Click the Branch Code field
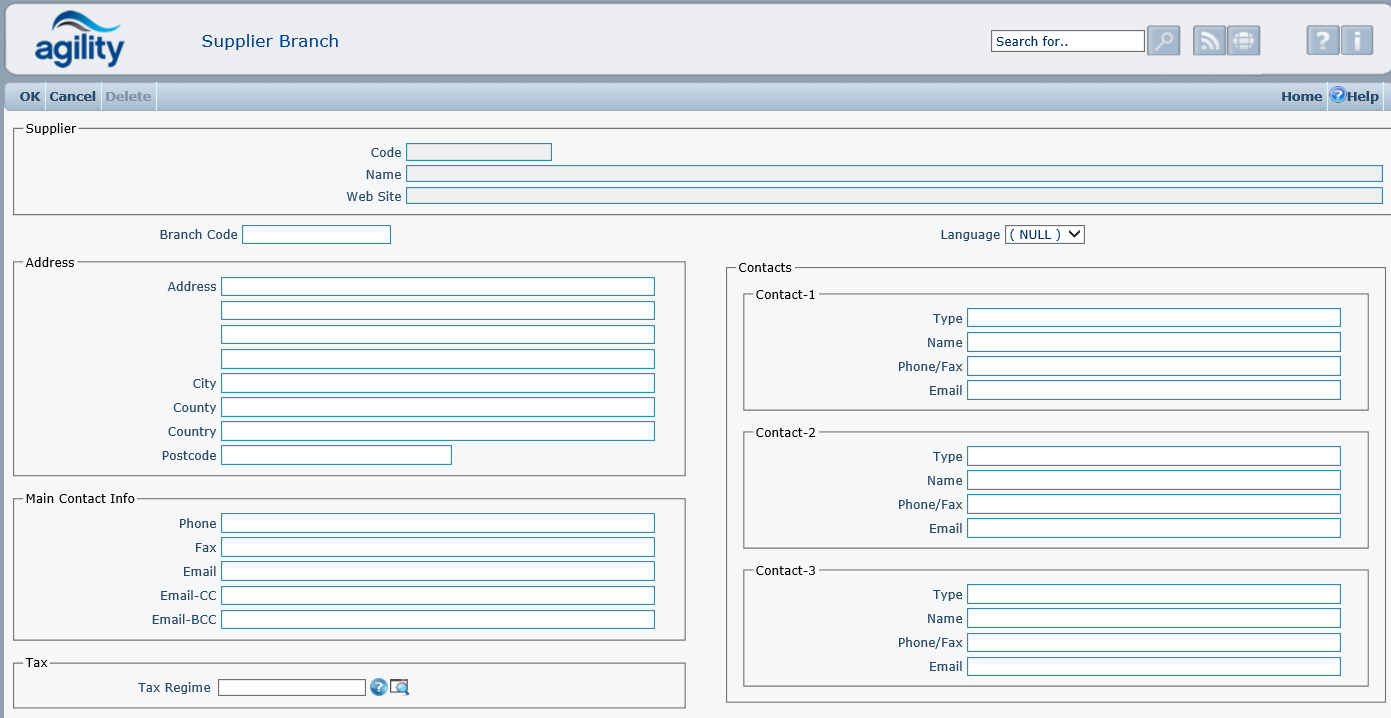 [x=316, y=234]
